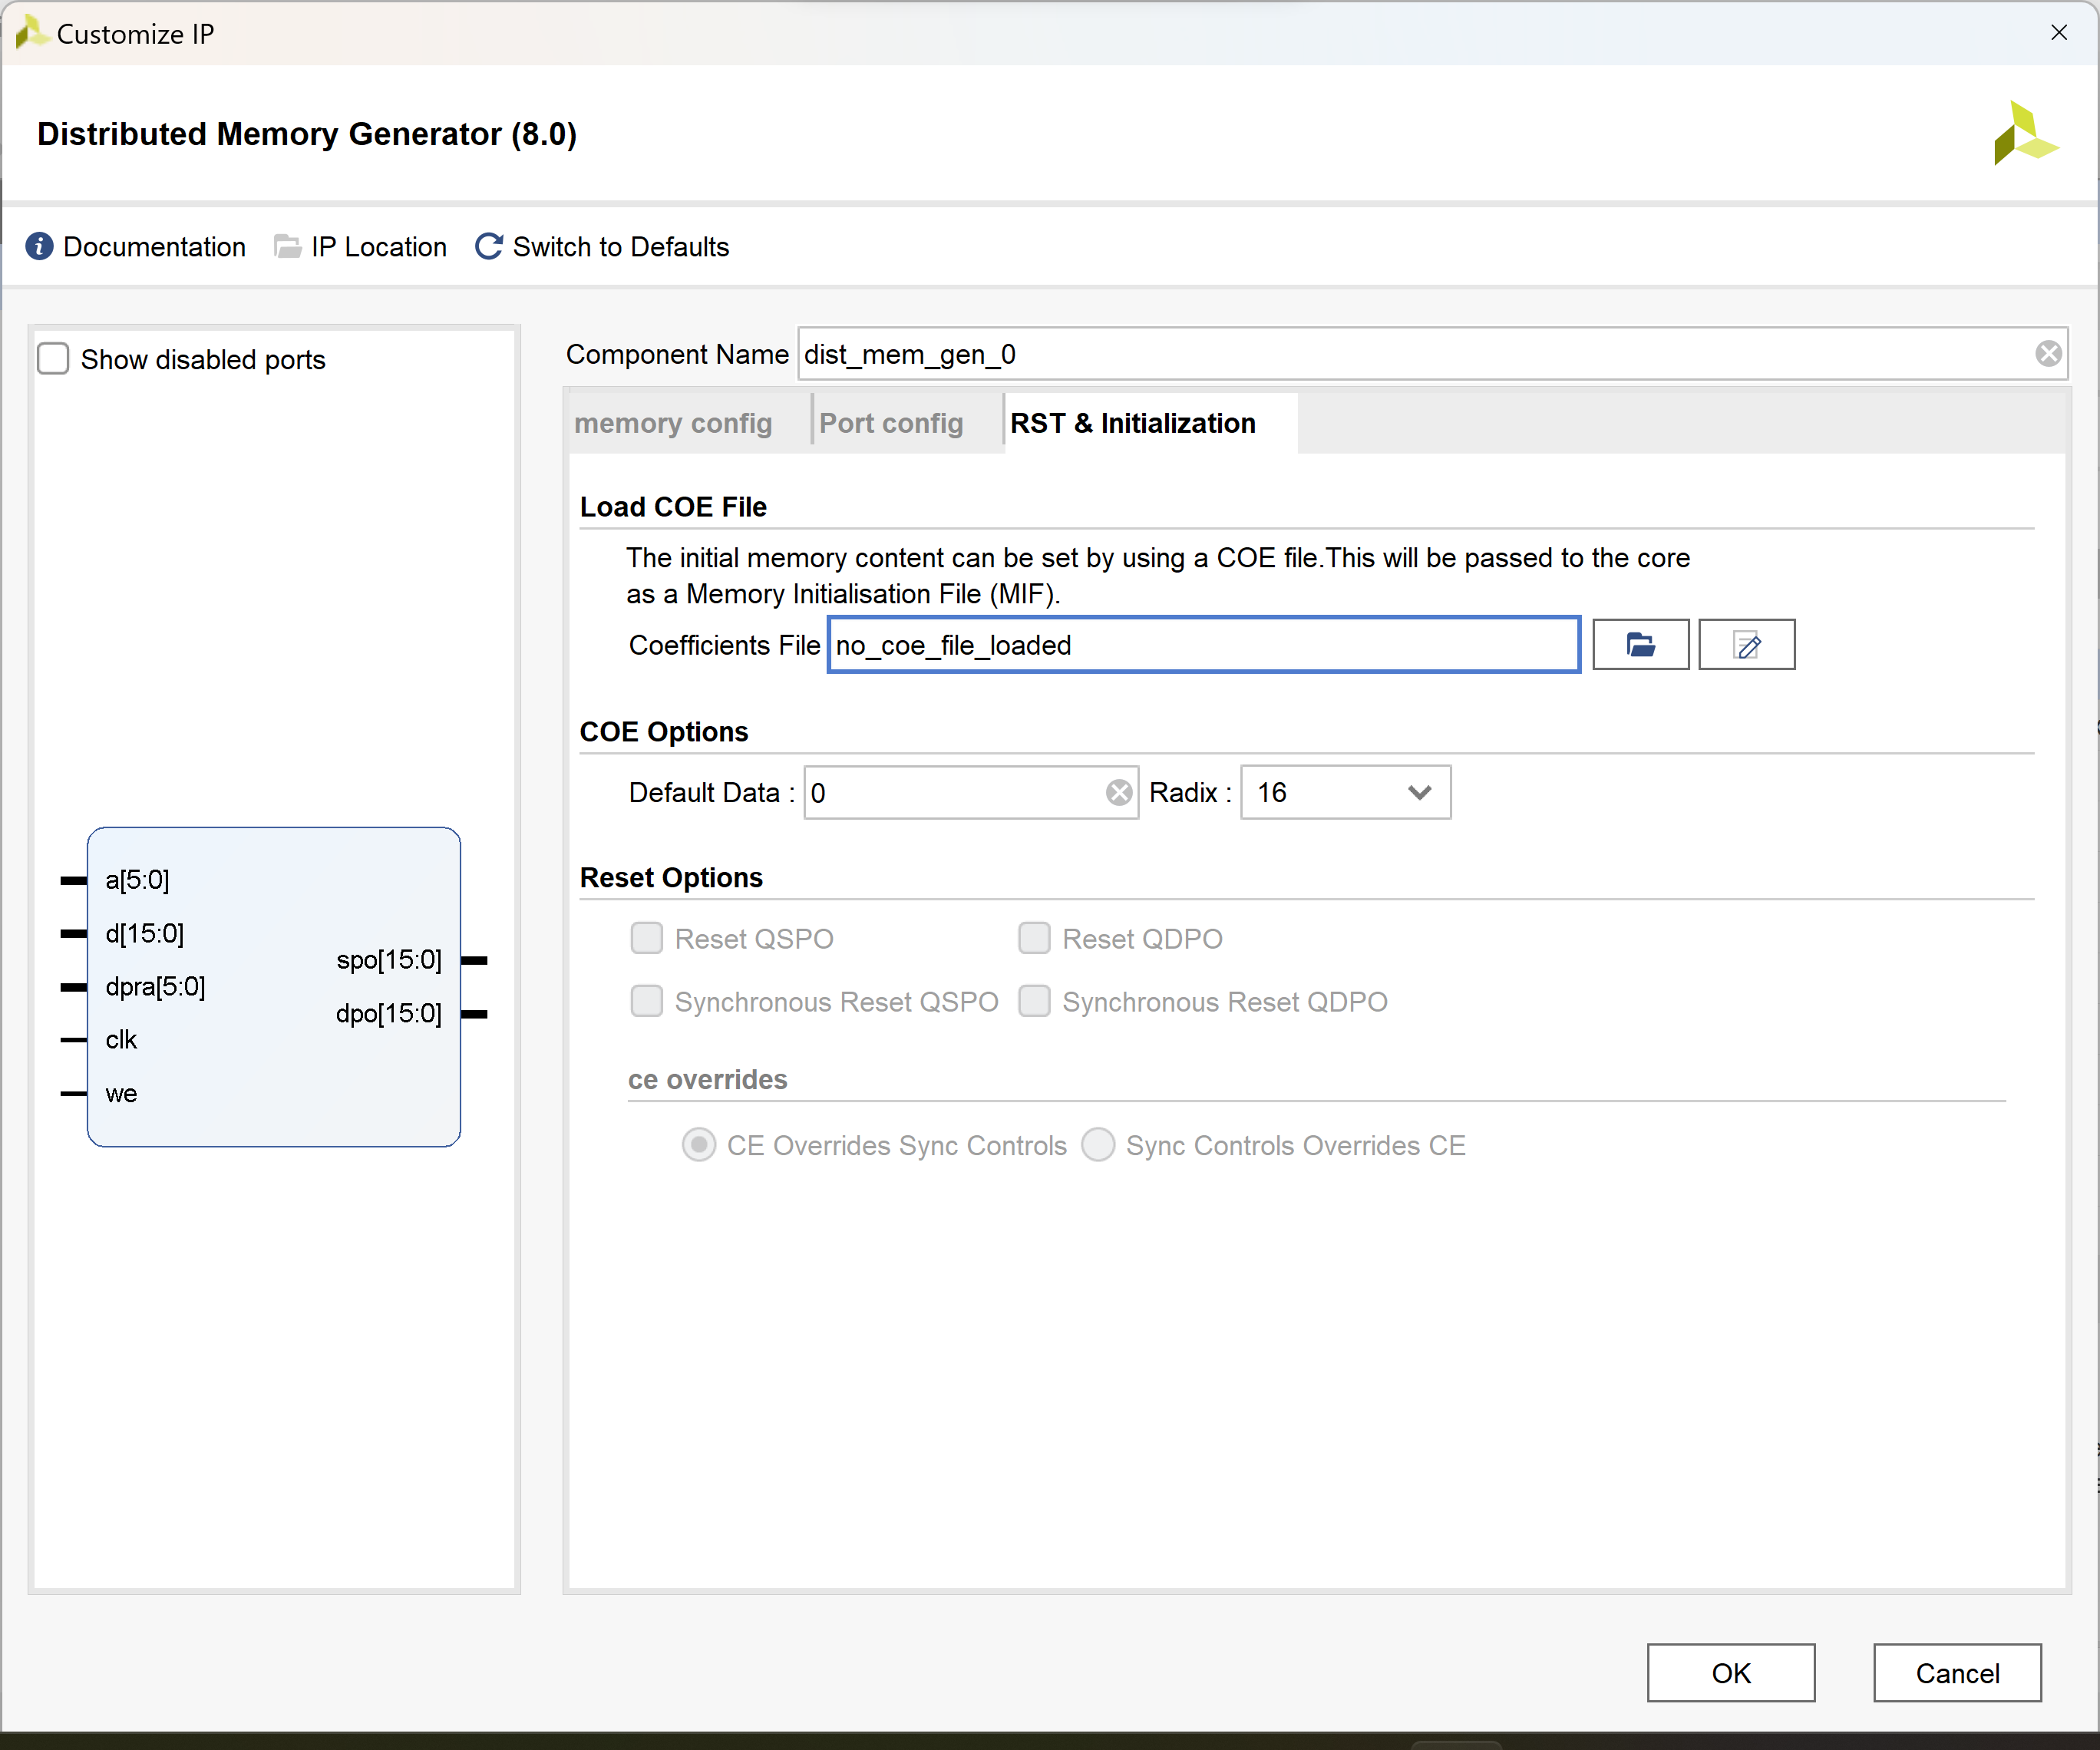Click the we port label
2100x1750 pixels.
pos(121,1094)
